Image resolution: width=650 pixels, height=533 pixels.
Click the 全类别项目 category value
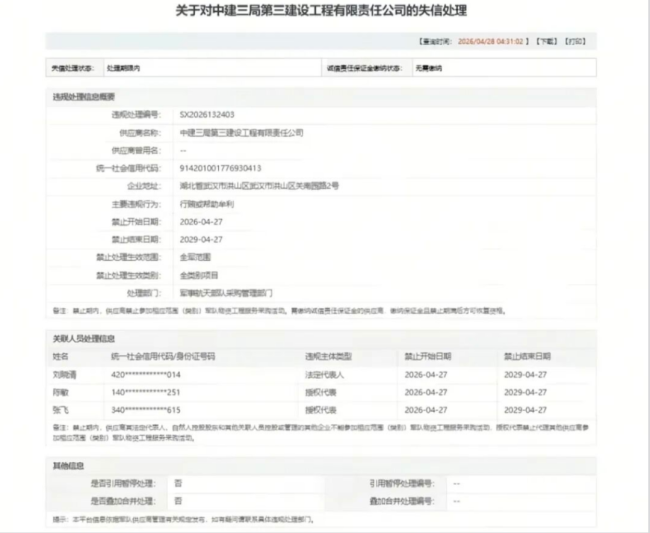(199, 275)
